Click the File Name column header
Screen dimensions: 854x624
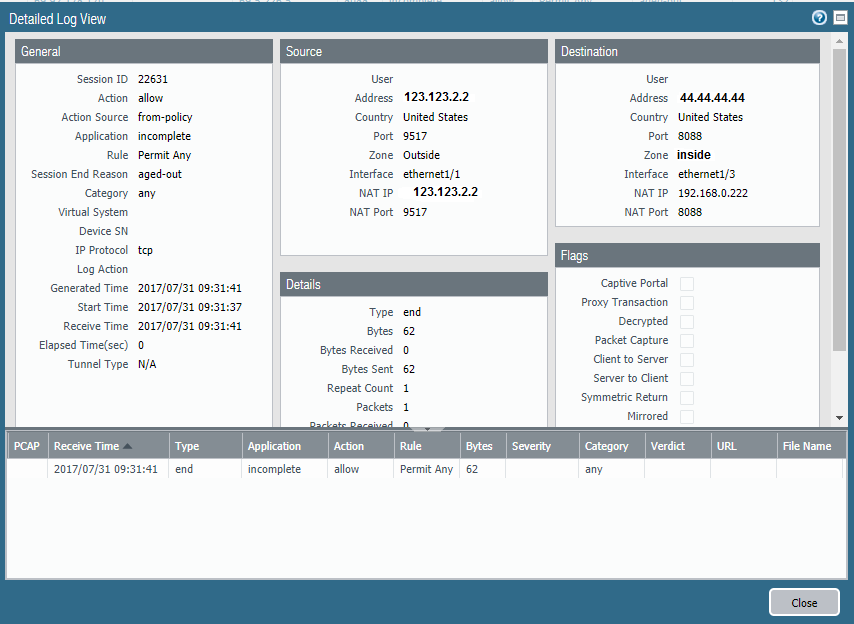[808, 446]
